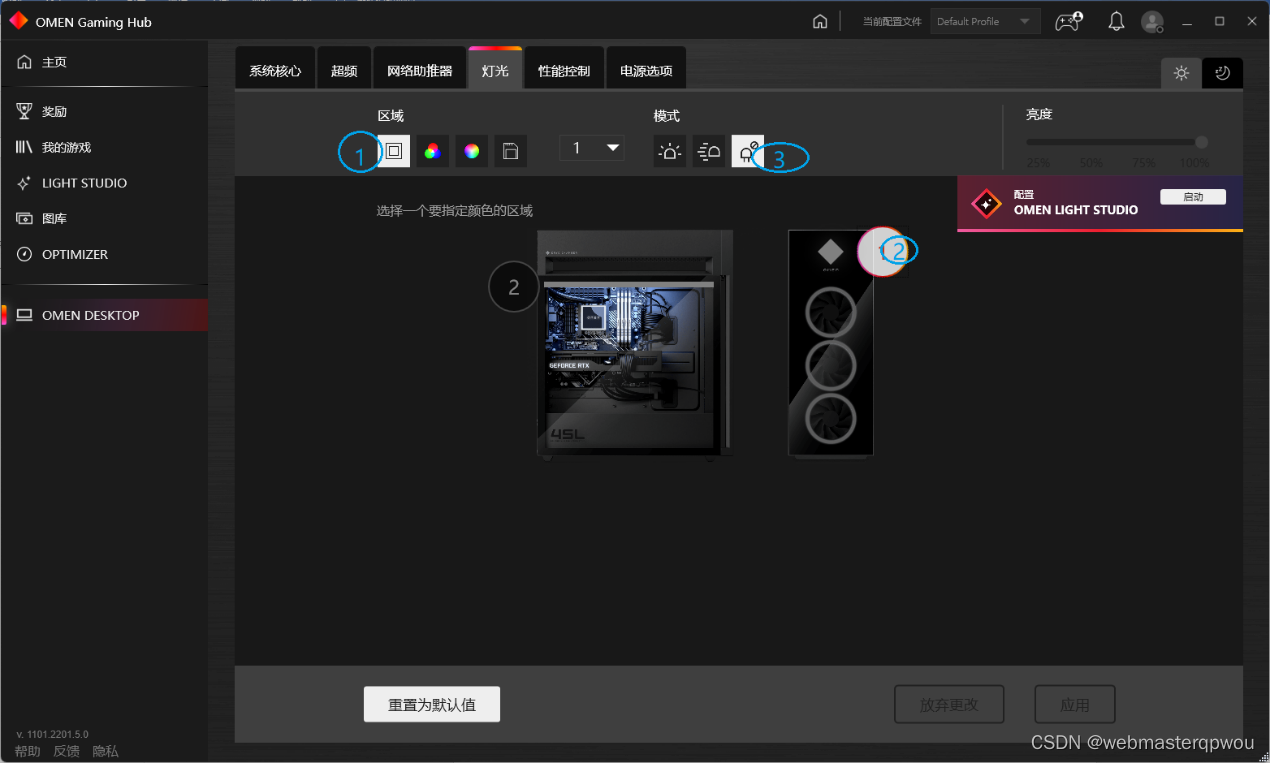Image resolution: width=1270 pixels, height=763 pixels.
Task: Select the 灯光 tab
Action: (495, 70)
